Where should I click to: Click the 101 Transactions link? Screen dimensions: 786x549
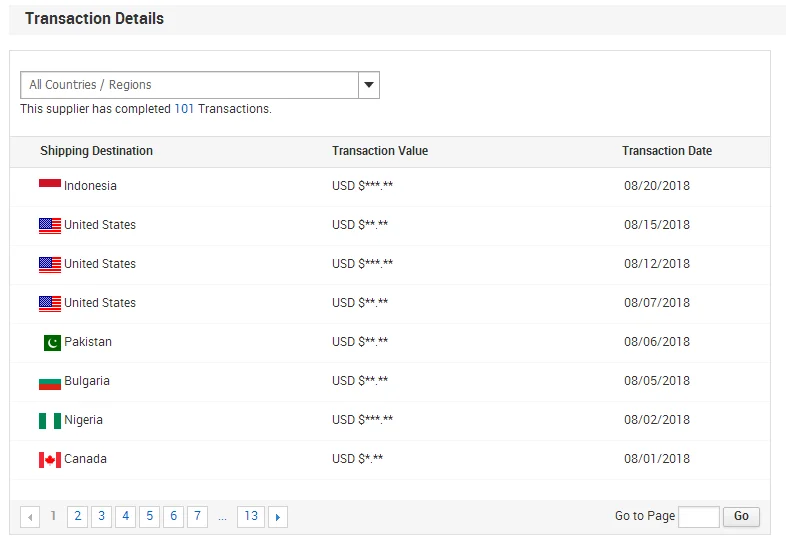(x=184, y=109)
